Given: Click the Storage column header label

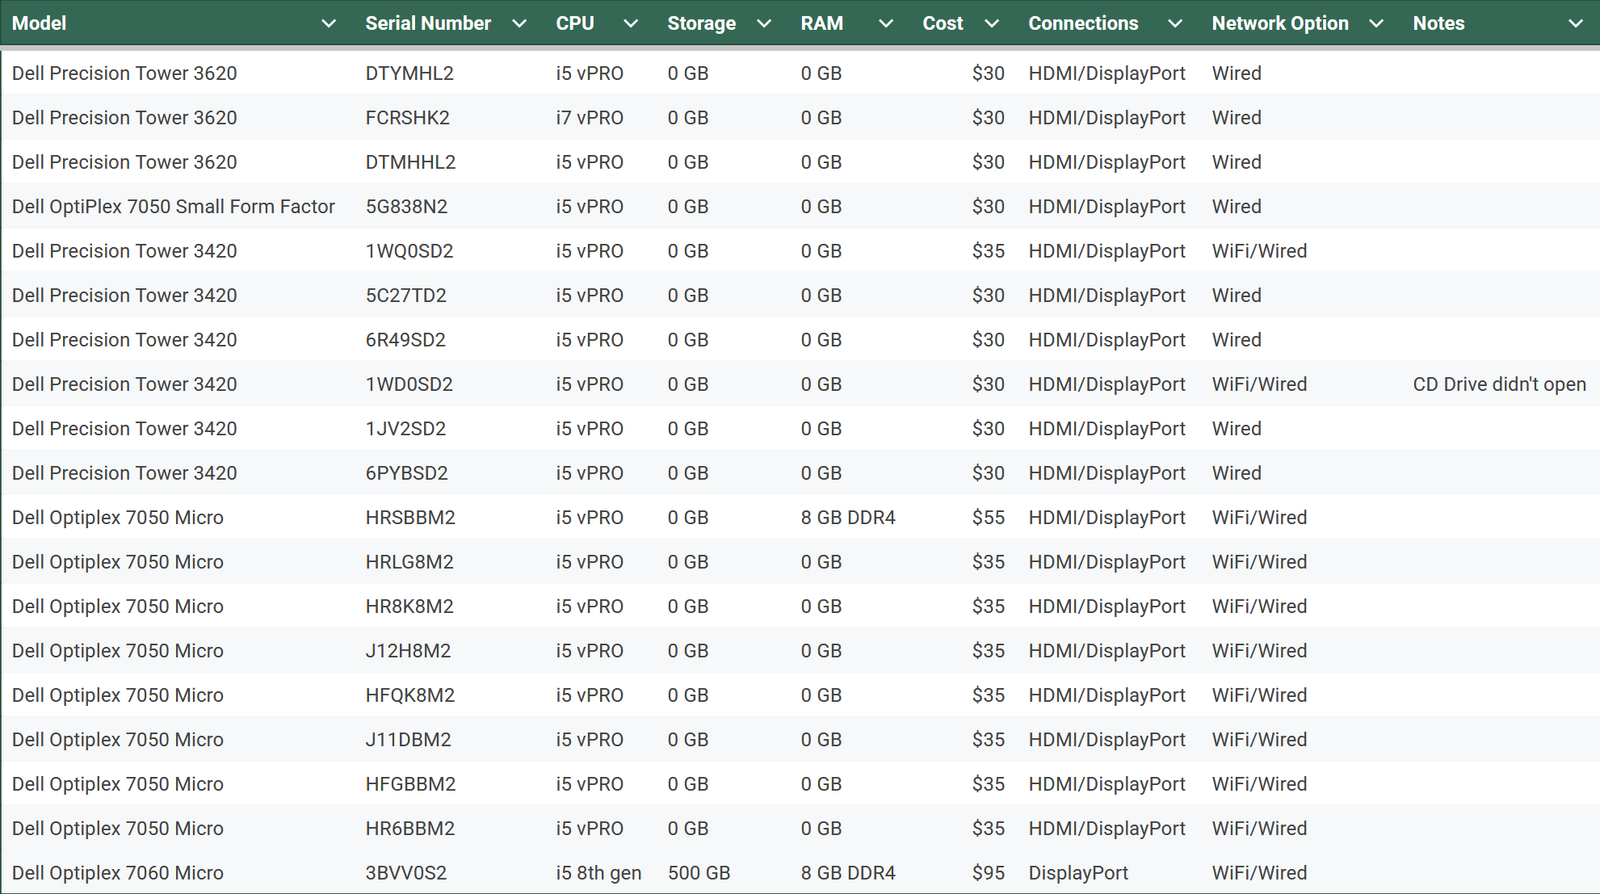Looking at the screenshot, I should tap(702, 23).
